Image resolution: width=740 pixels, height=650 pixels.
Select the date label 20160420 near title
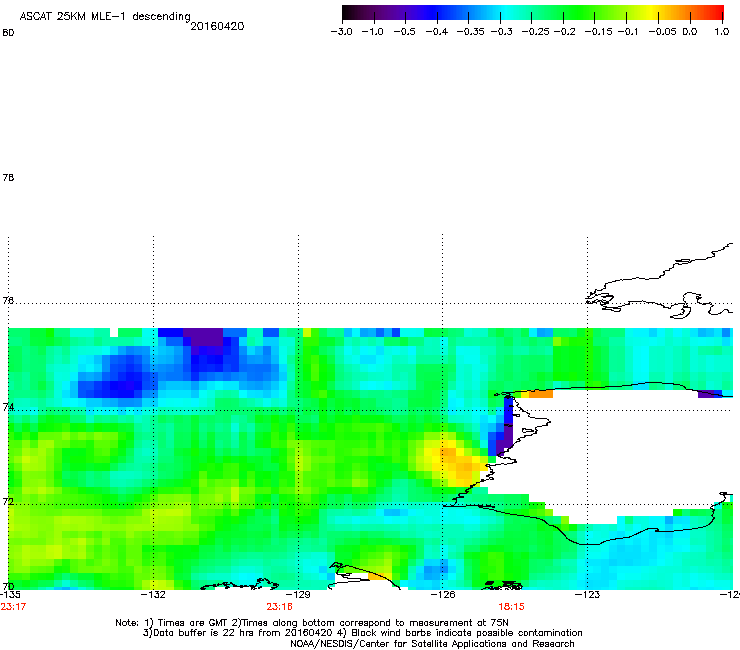click(217, 26)
